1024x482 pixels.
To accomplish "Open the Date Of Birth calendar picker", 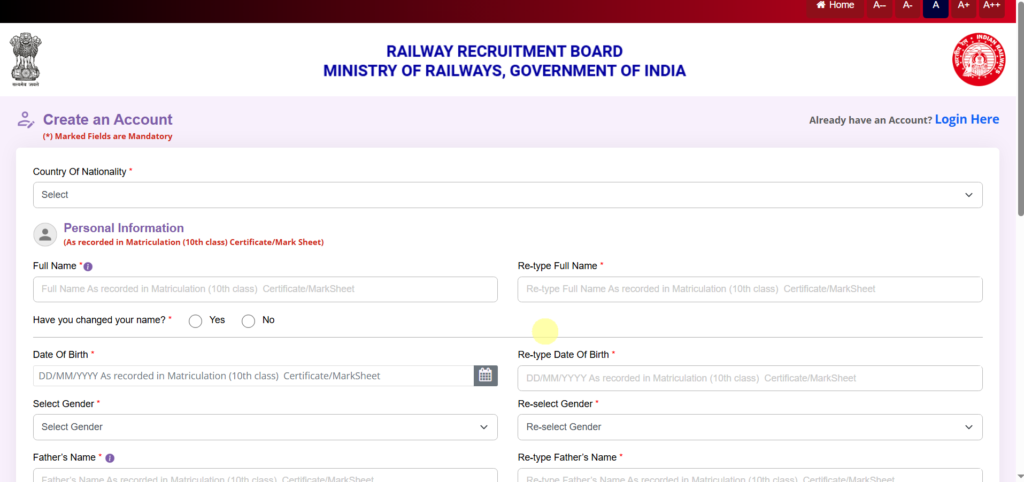I will click(x=485, y=376).
